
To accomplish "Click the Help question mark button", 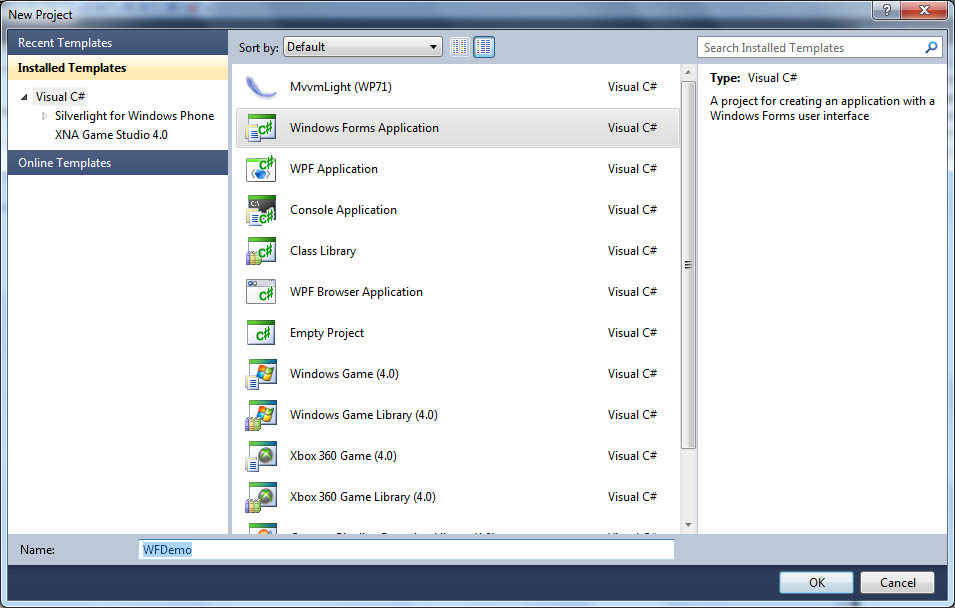I will point(886,10).
